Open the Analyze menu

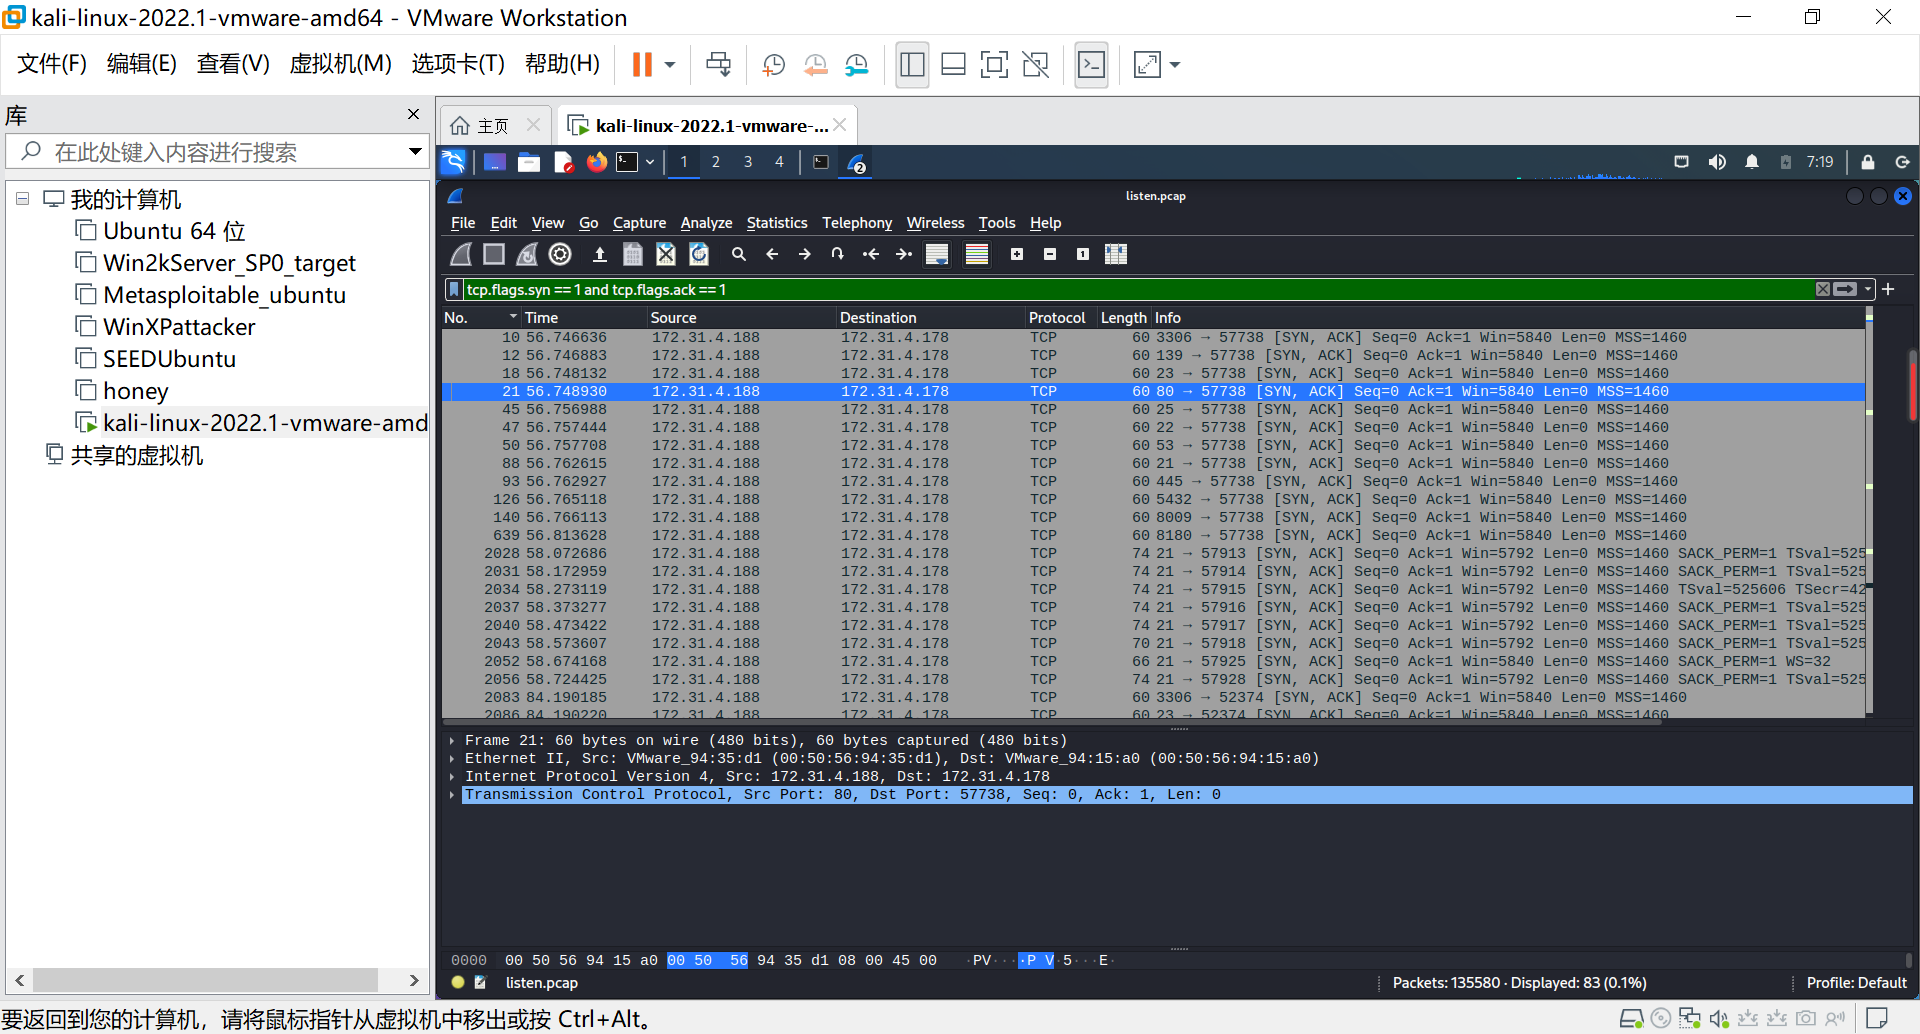706,223
